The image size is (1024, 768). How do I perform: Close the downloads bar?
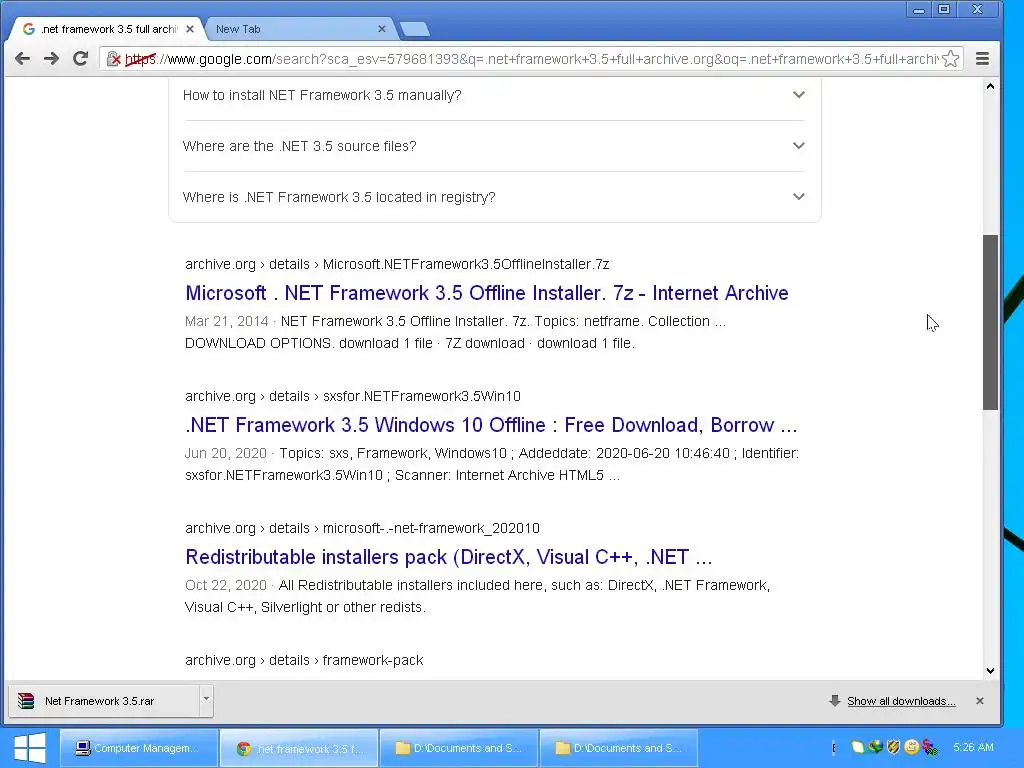[980, 701]
